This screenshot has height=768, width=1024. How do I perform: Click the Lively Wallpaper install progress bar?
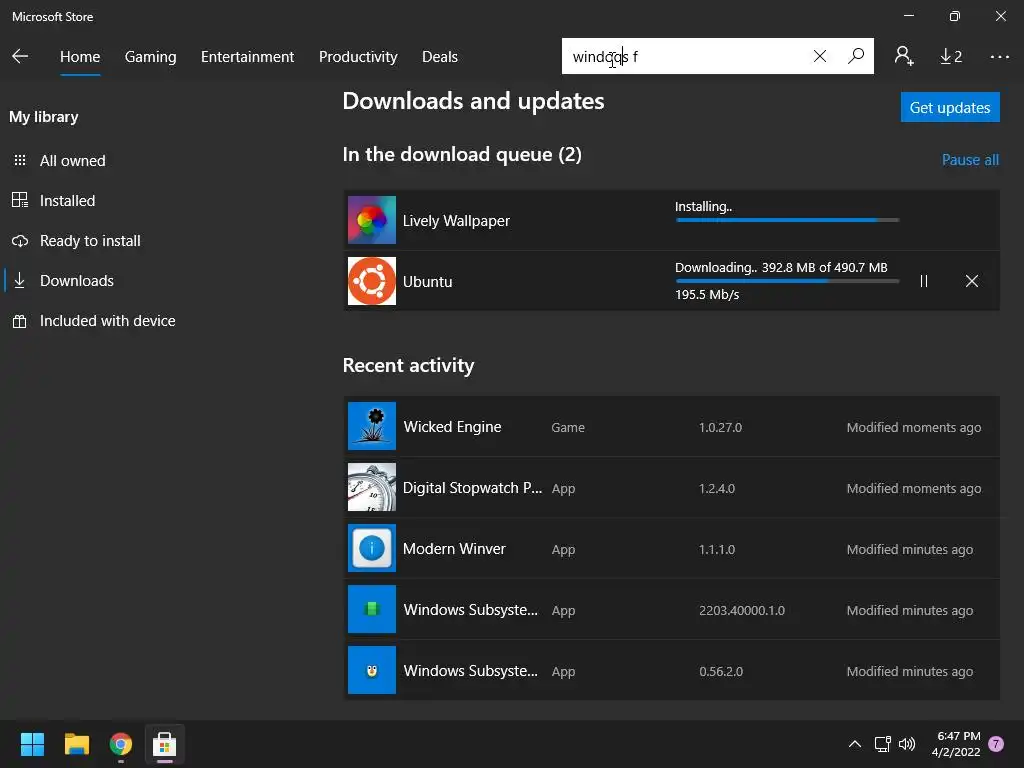pos(788,220)
